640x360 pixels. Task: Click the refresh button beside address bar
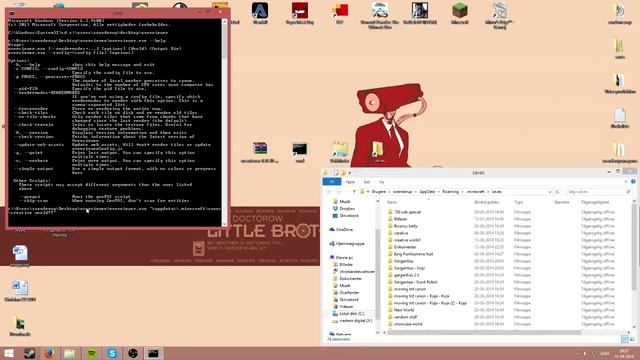point(558,191)
